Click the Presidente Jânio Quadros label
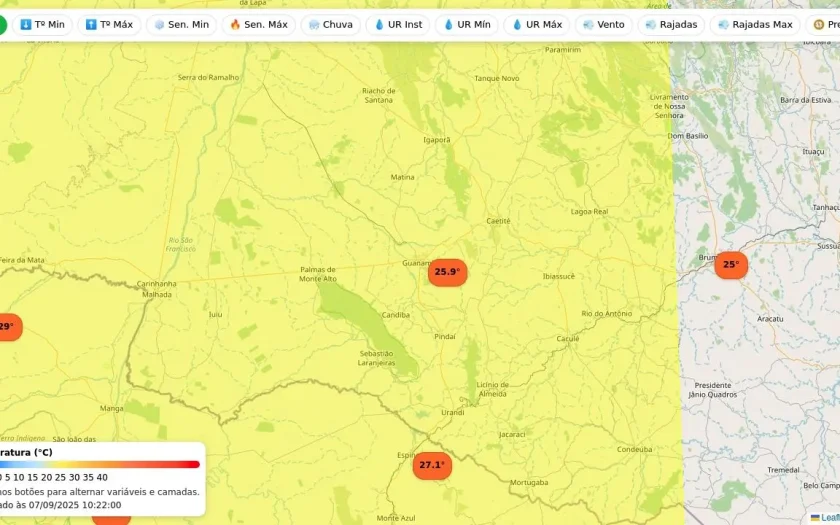This screenshot has width=840, height=525. point(712,390)
